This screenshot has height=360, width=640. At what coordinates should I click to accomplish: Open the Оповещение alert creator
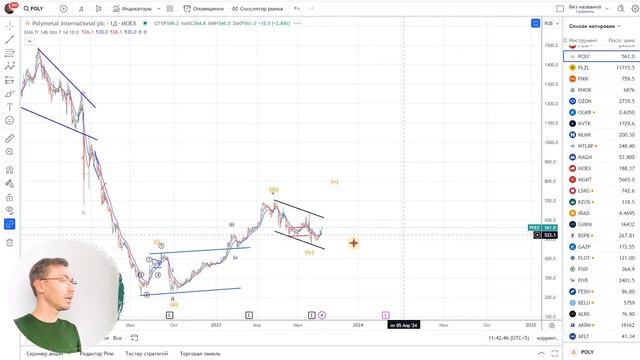[x=204, y=9]
